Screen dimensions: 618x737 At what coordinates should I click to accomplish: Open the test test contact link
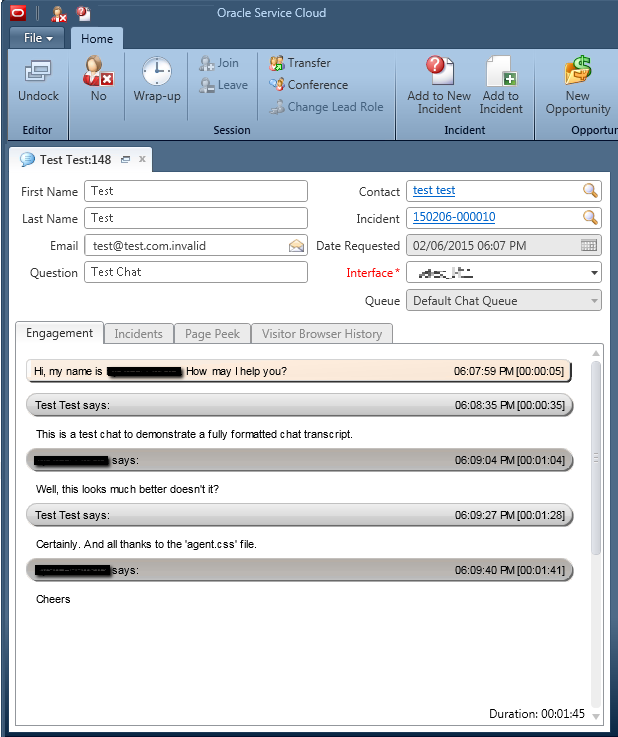pos(434,190)
